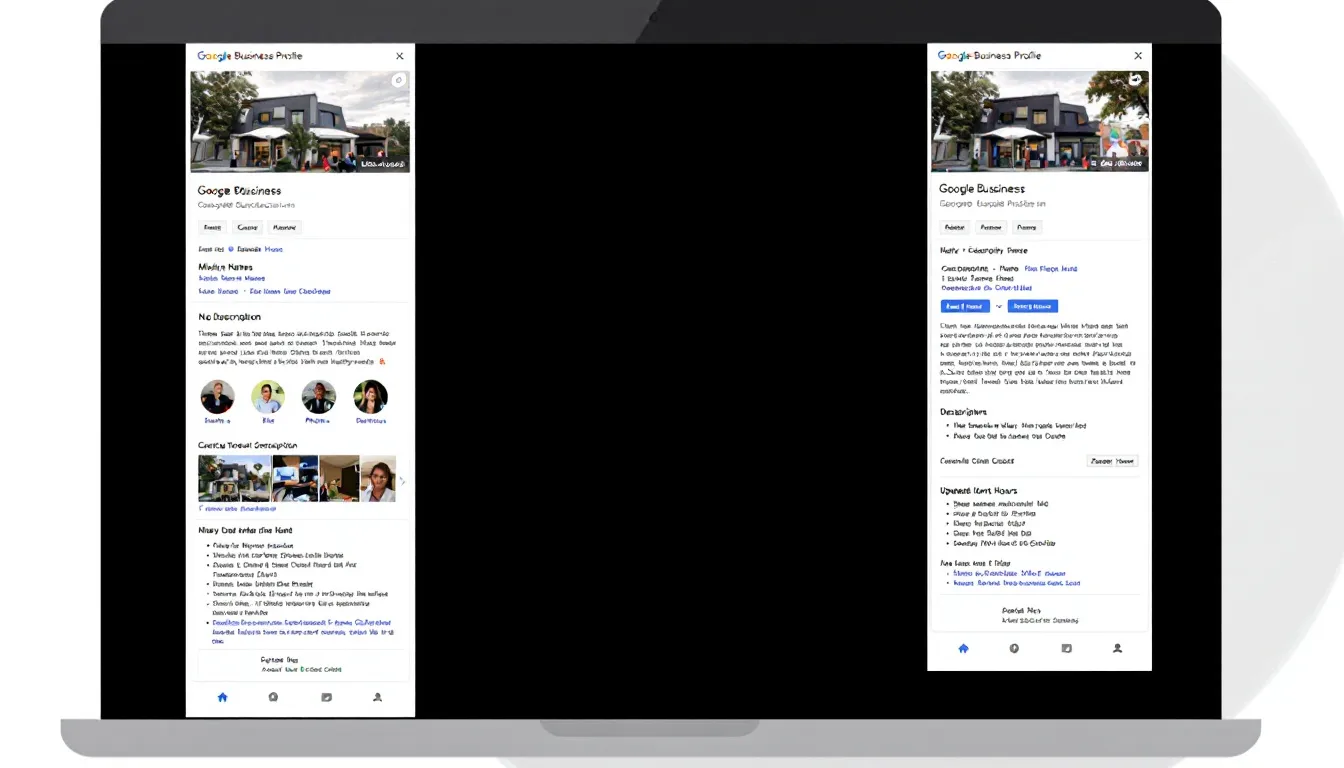Click second blue bulleted link near right panel's bottom

[1017, 583]
